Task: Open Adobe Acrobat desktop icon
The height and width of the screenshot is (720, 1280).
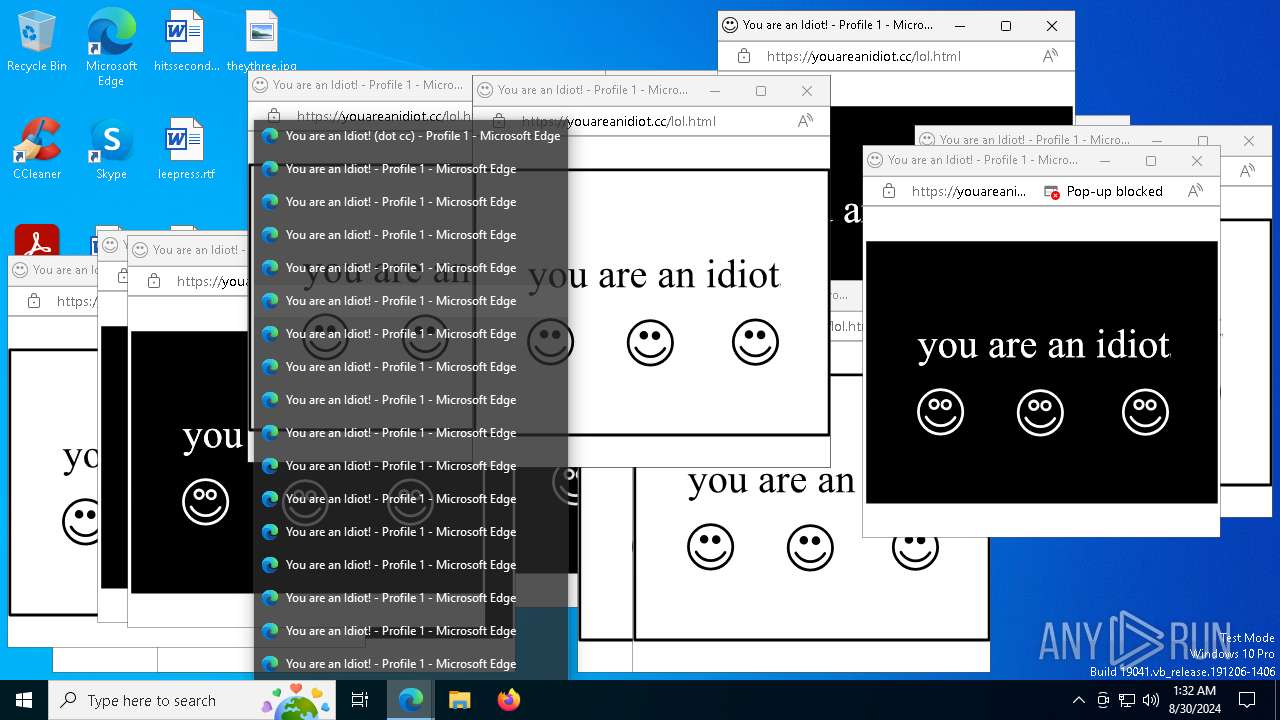Action: click(37, 242)
